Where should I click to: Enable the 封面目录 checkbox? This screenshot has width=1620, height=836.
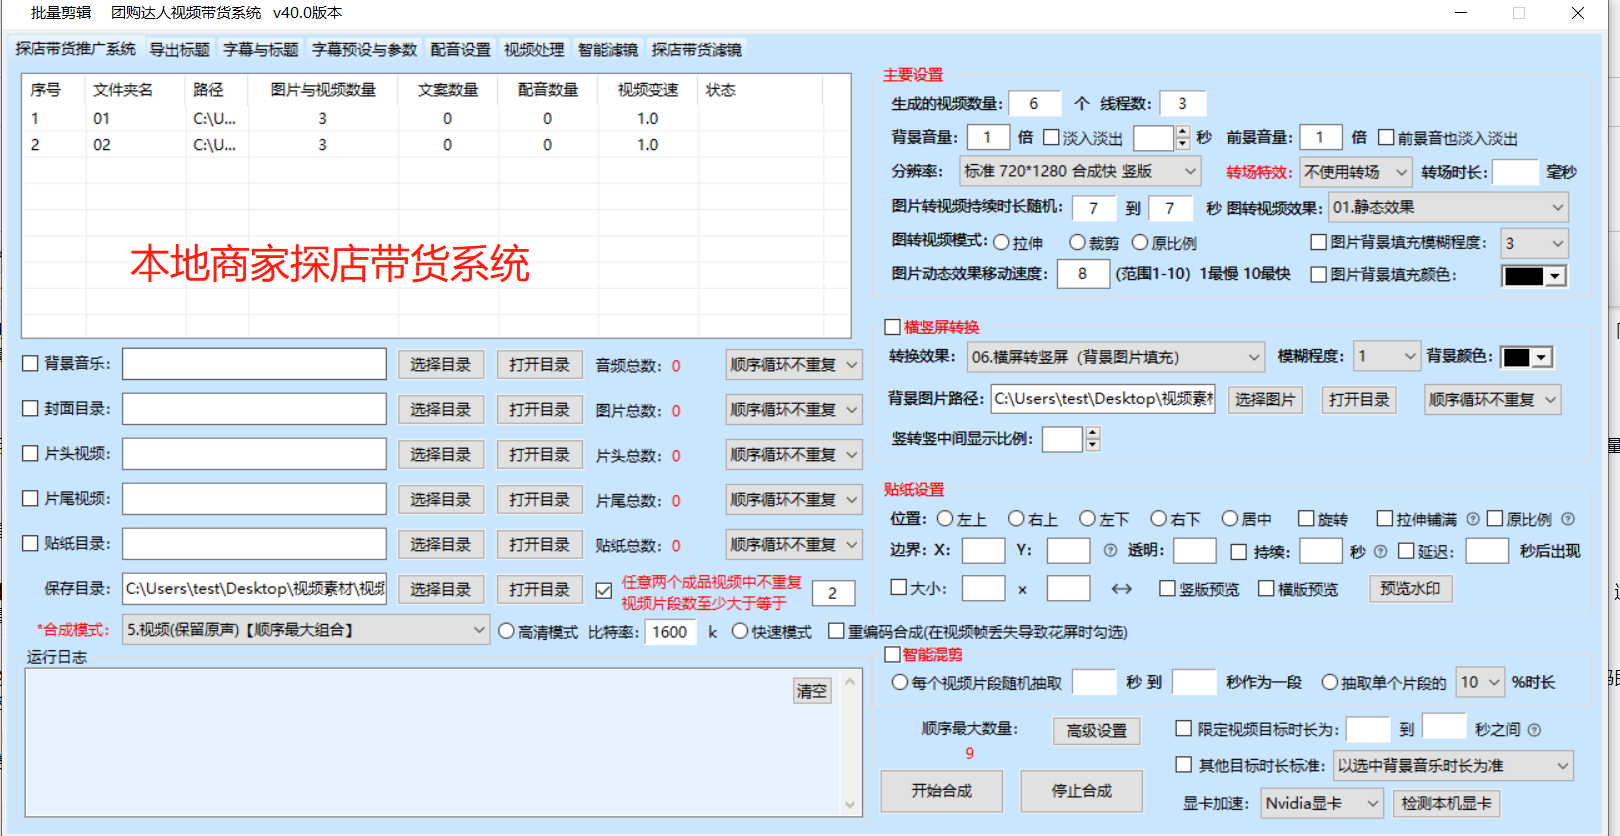(x=30, y=409)
